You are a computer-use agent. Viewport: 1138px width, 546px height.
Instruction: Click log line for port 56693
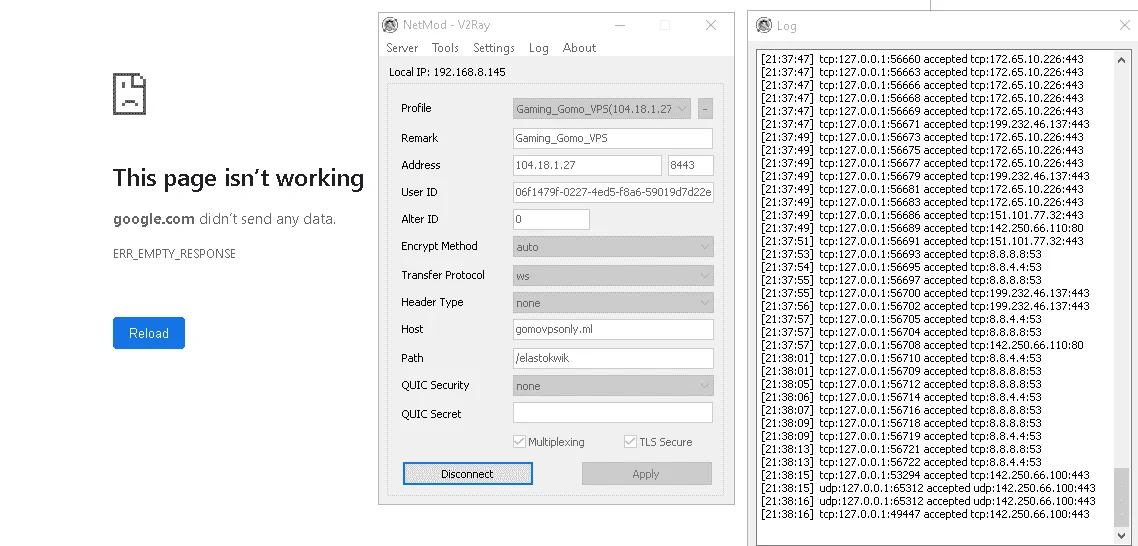click(x=901, y=254)
